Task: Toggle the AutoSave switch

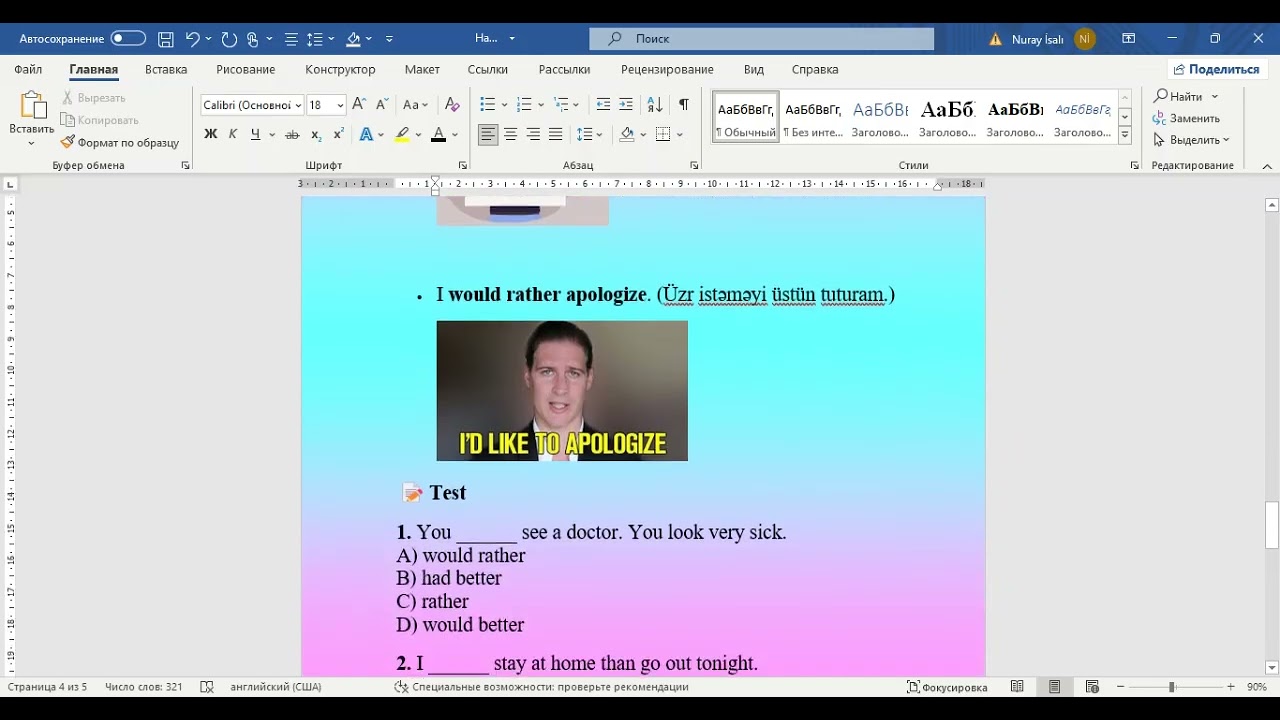Action: click(x=128, y=39)
